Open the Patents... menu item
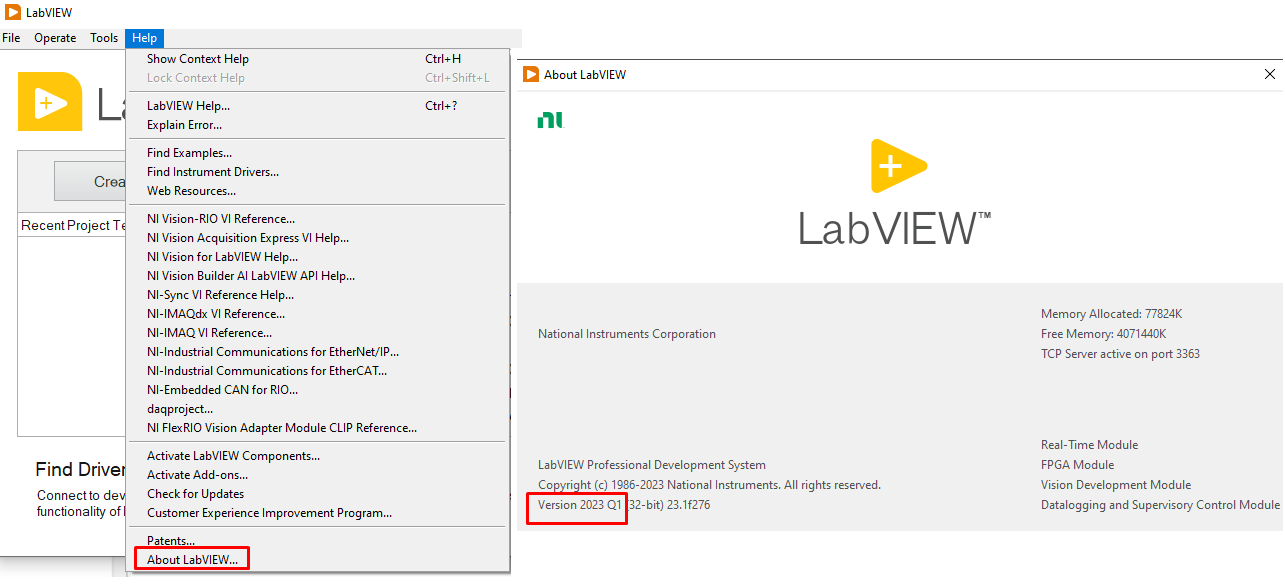Image resolution: width=1285 pixels, height=585 pixels. point(171,541)
